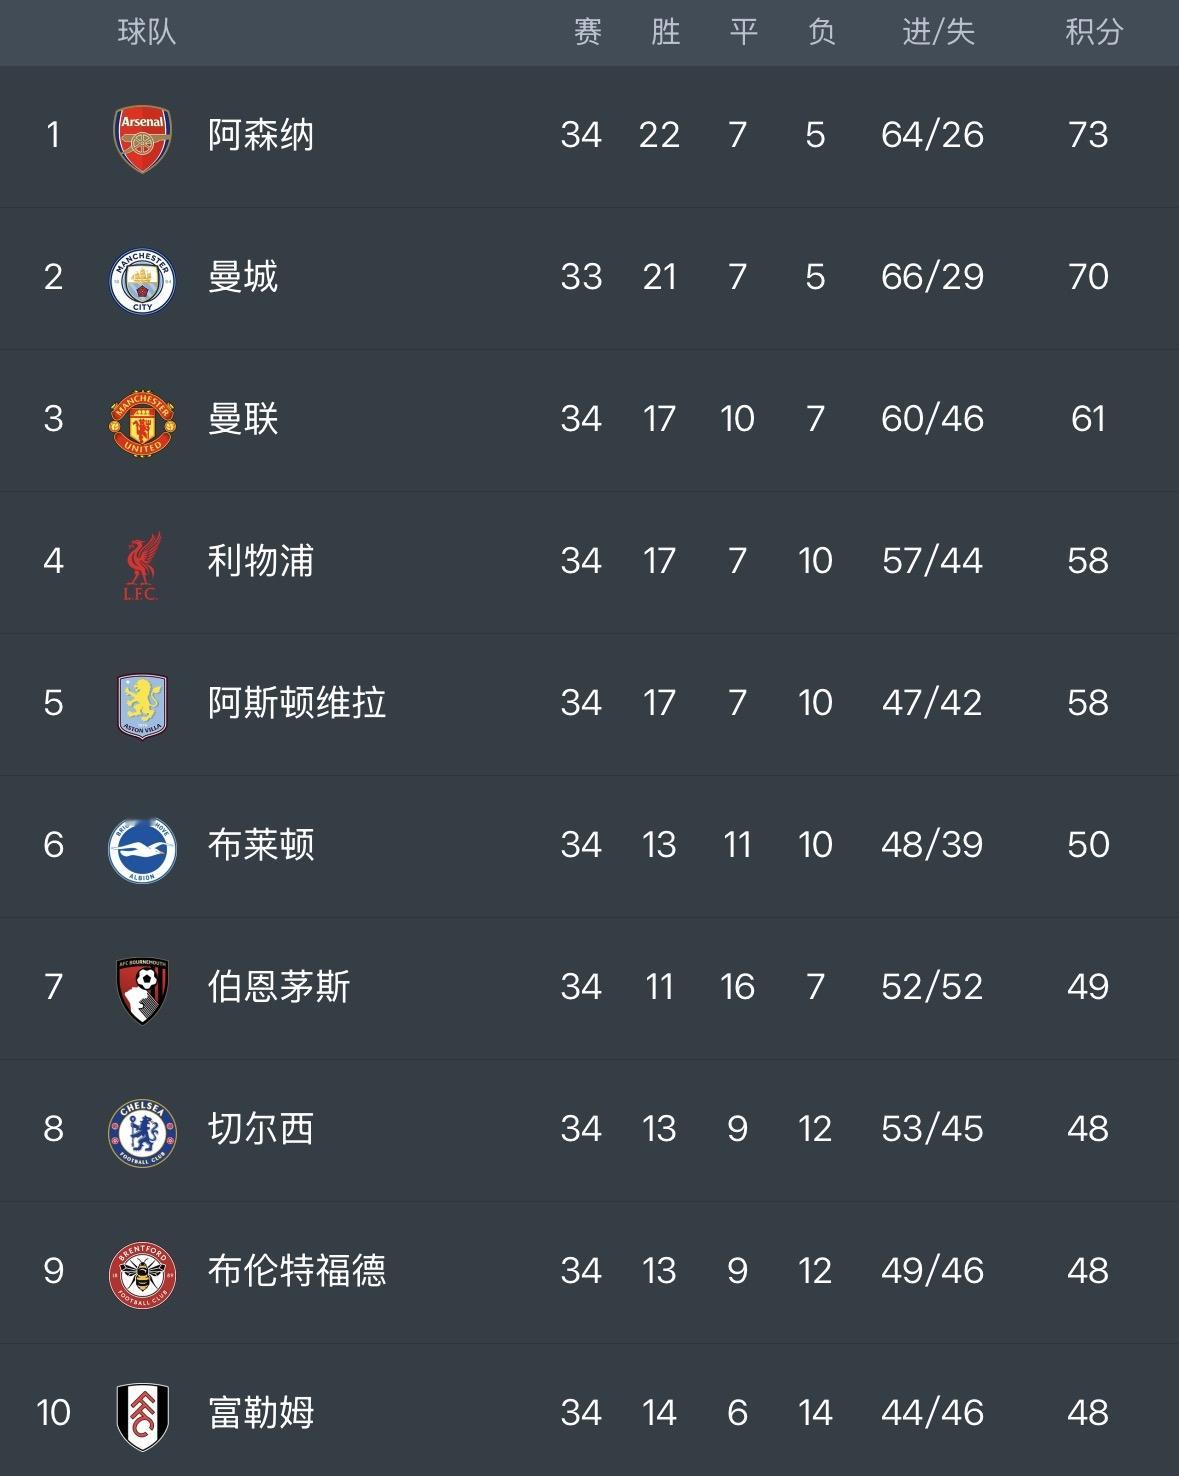Open the Brentford bee logo
Viewport: 1179px width, 1476px height.
click(142, 1274)
